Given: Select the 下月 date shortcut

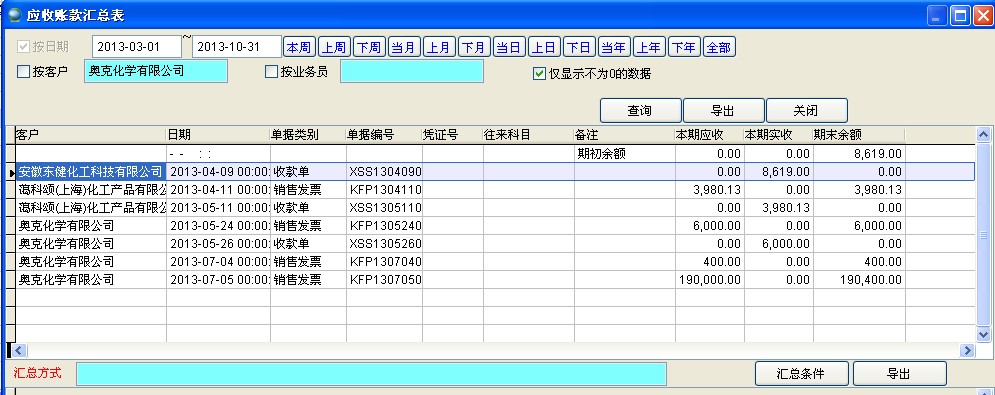Looking at the screenshot, I should coord(473,47).
